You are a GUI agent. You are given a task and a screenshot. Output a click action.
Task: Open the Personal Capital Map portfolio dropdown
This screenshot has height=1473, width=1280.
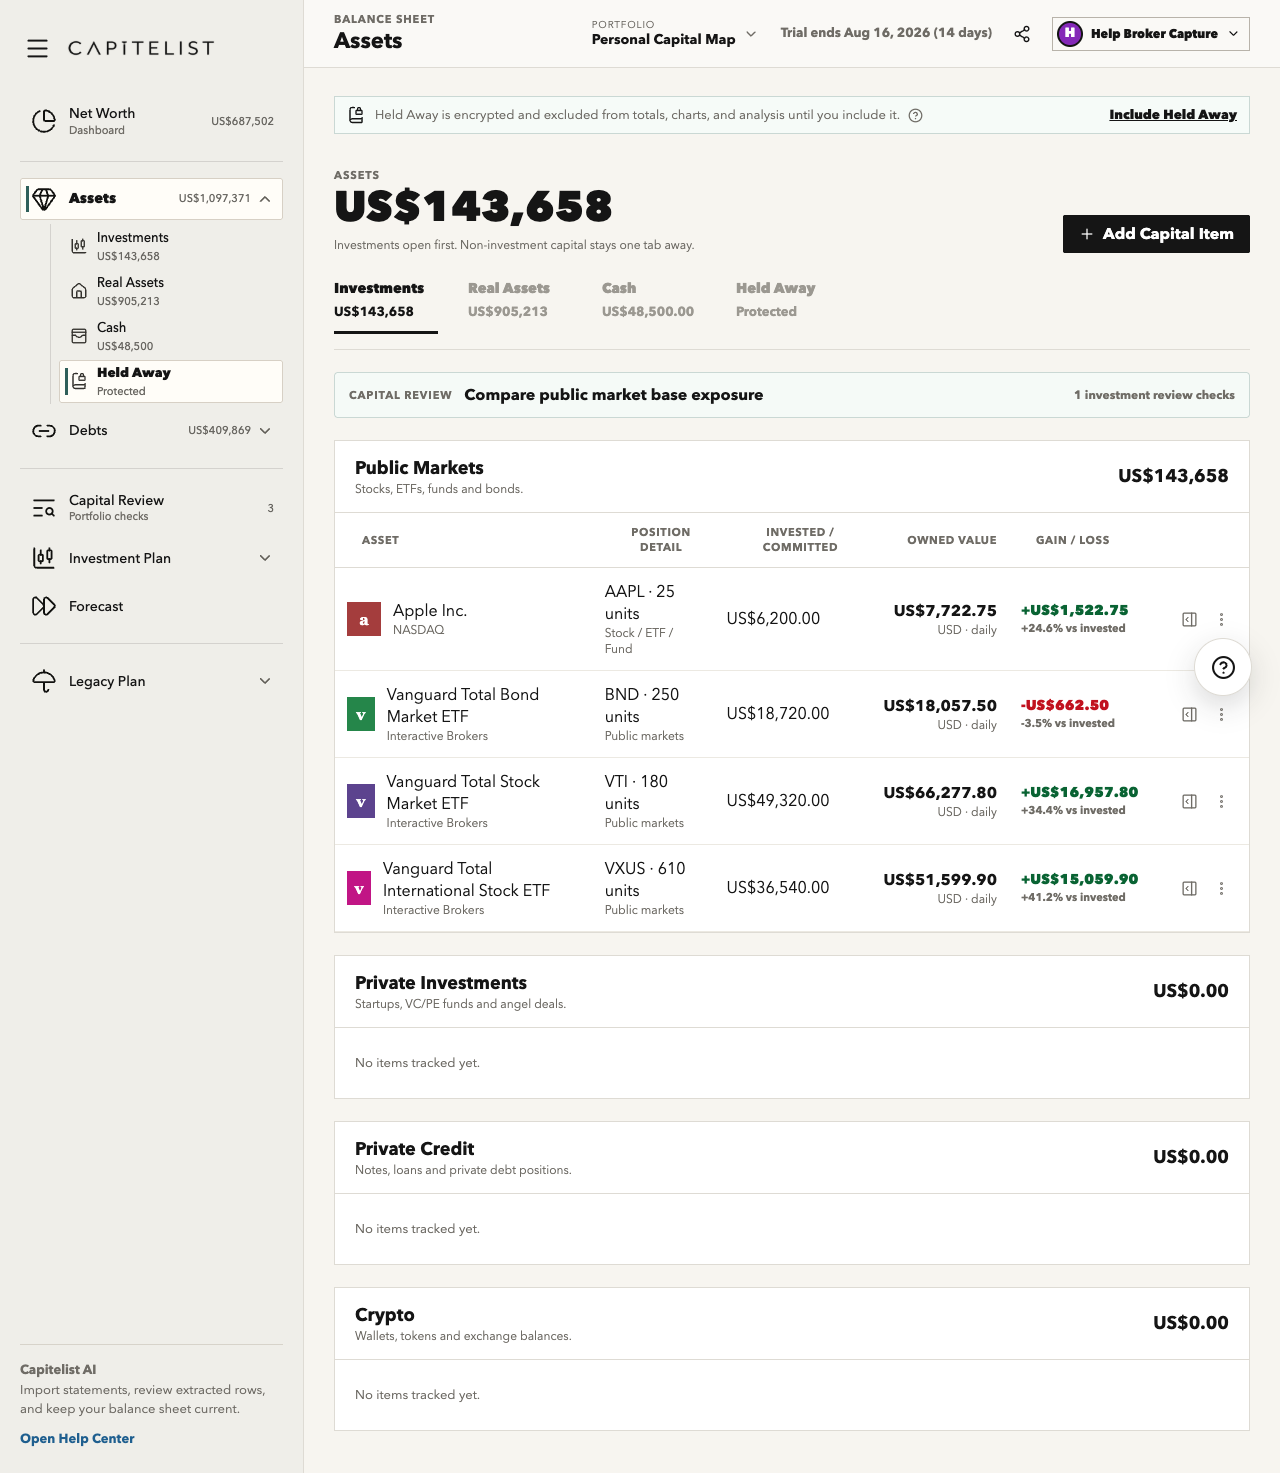[674, 34]
